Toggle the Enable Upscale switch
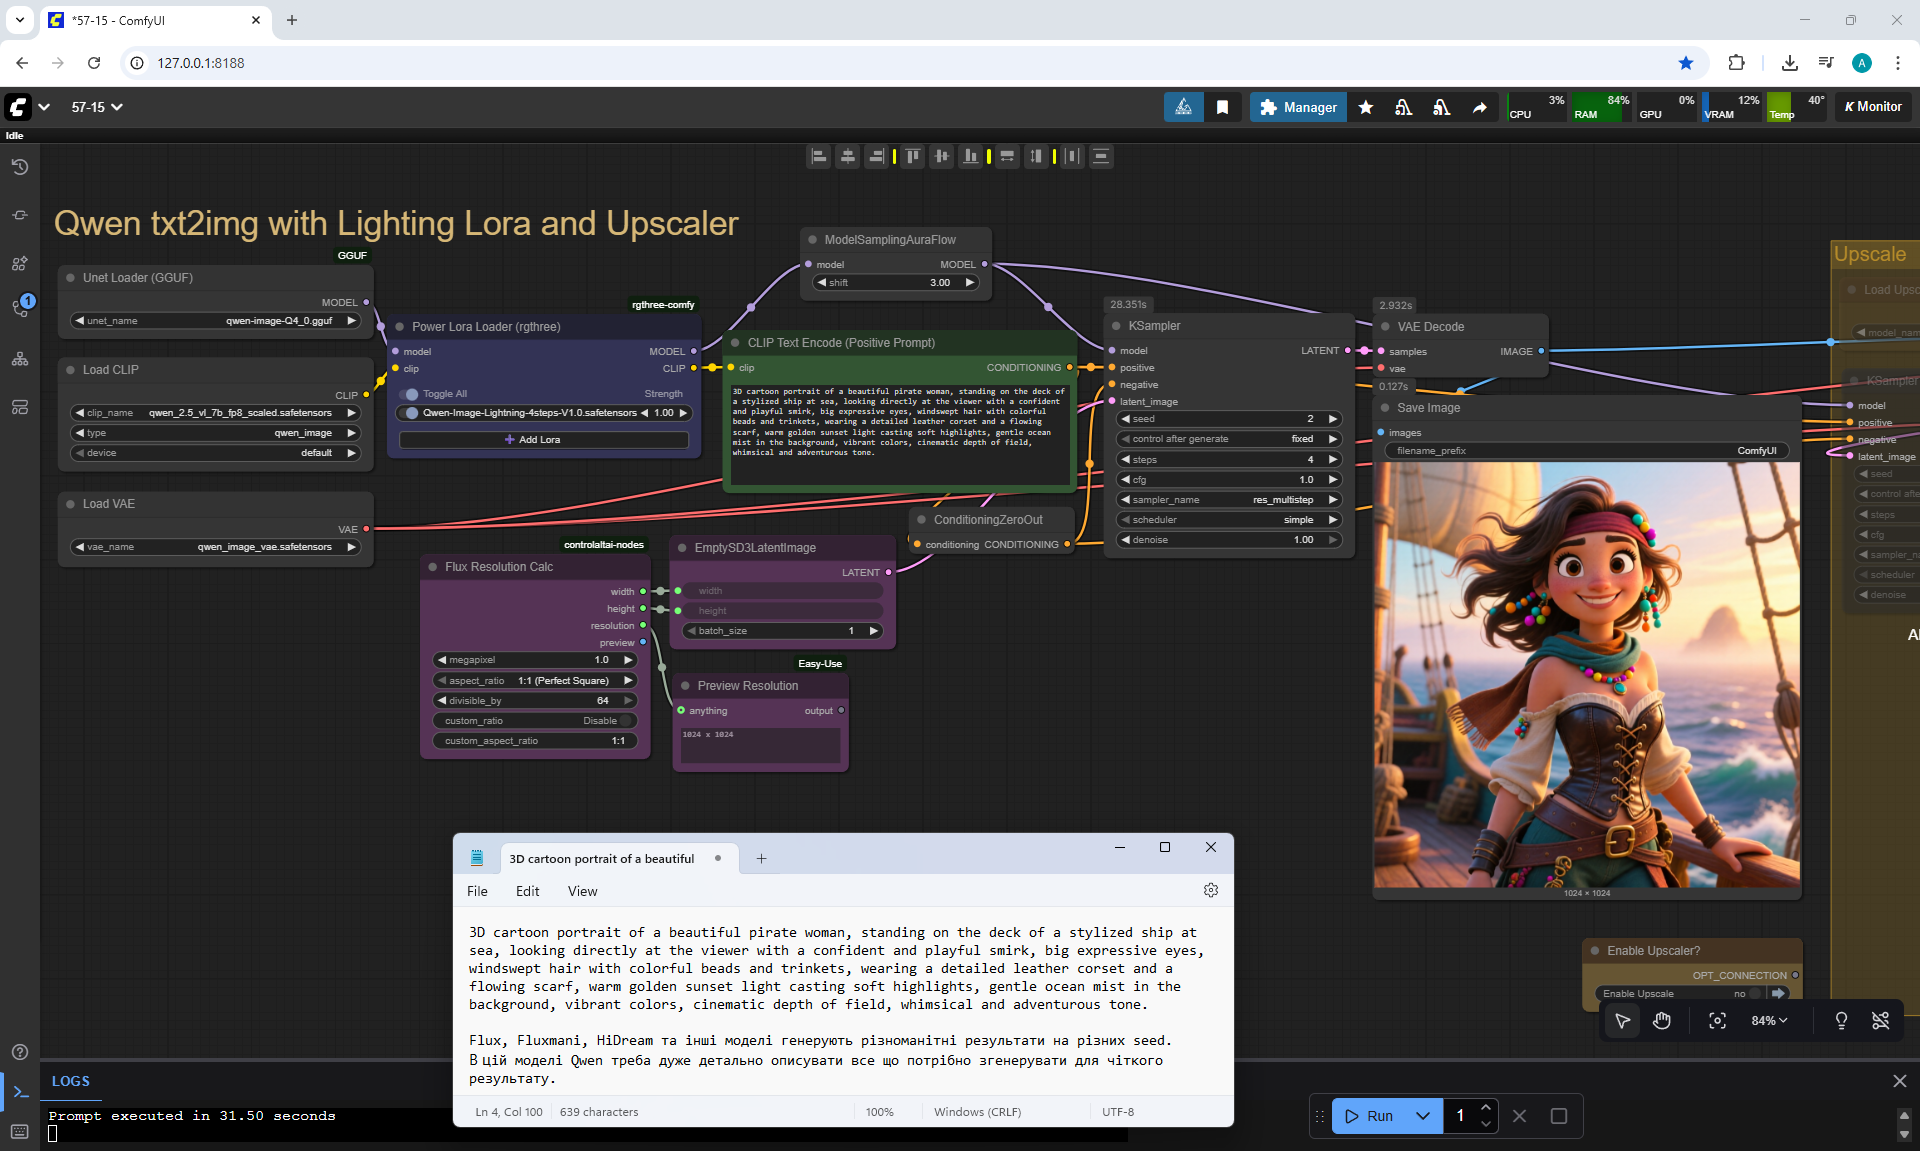This screenshot has width=1920, height=1151. point(1754,993)
